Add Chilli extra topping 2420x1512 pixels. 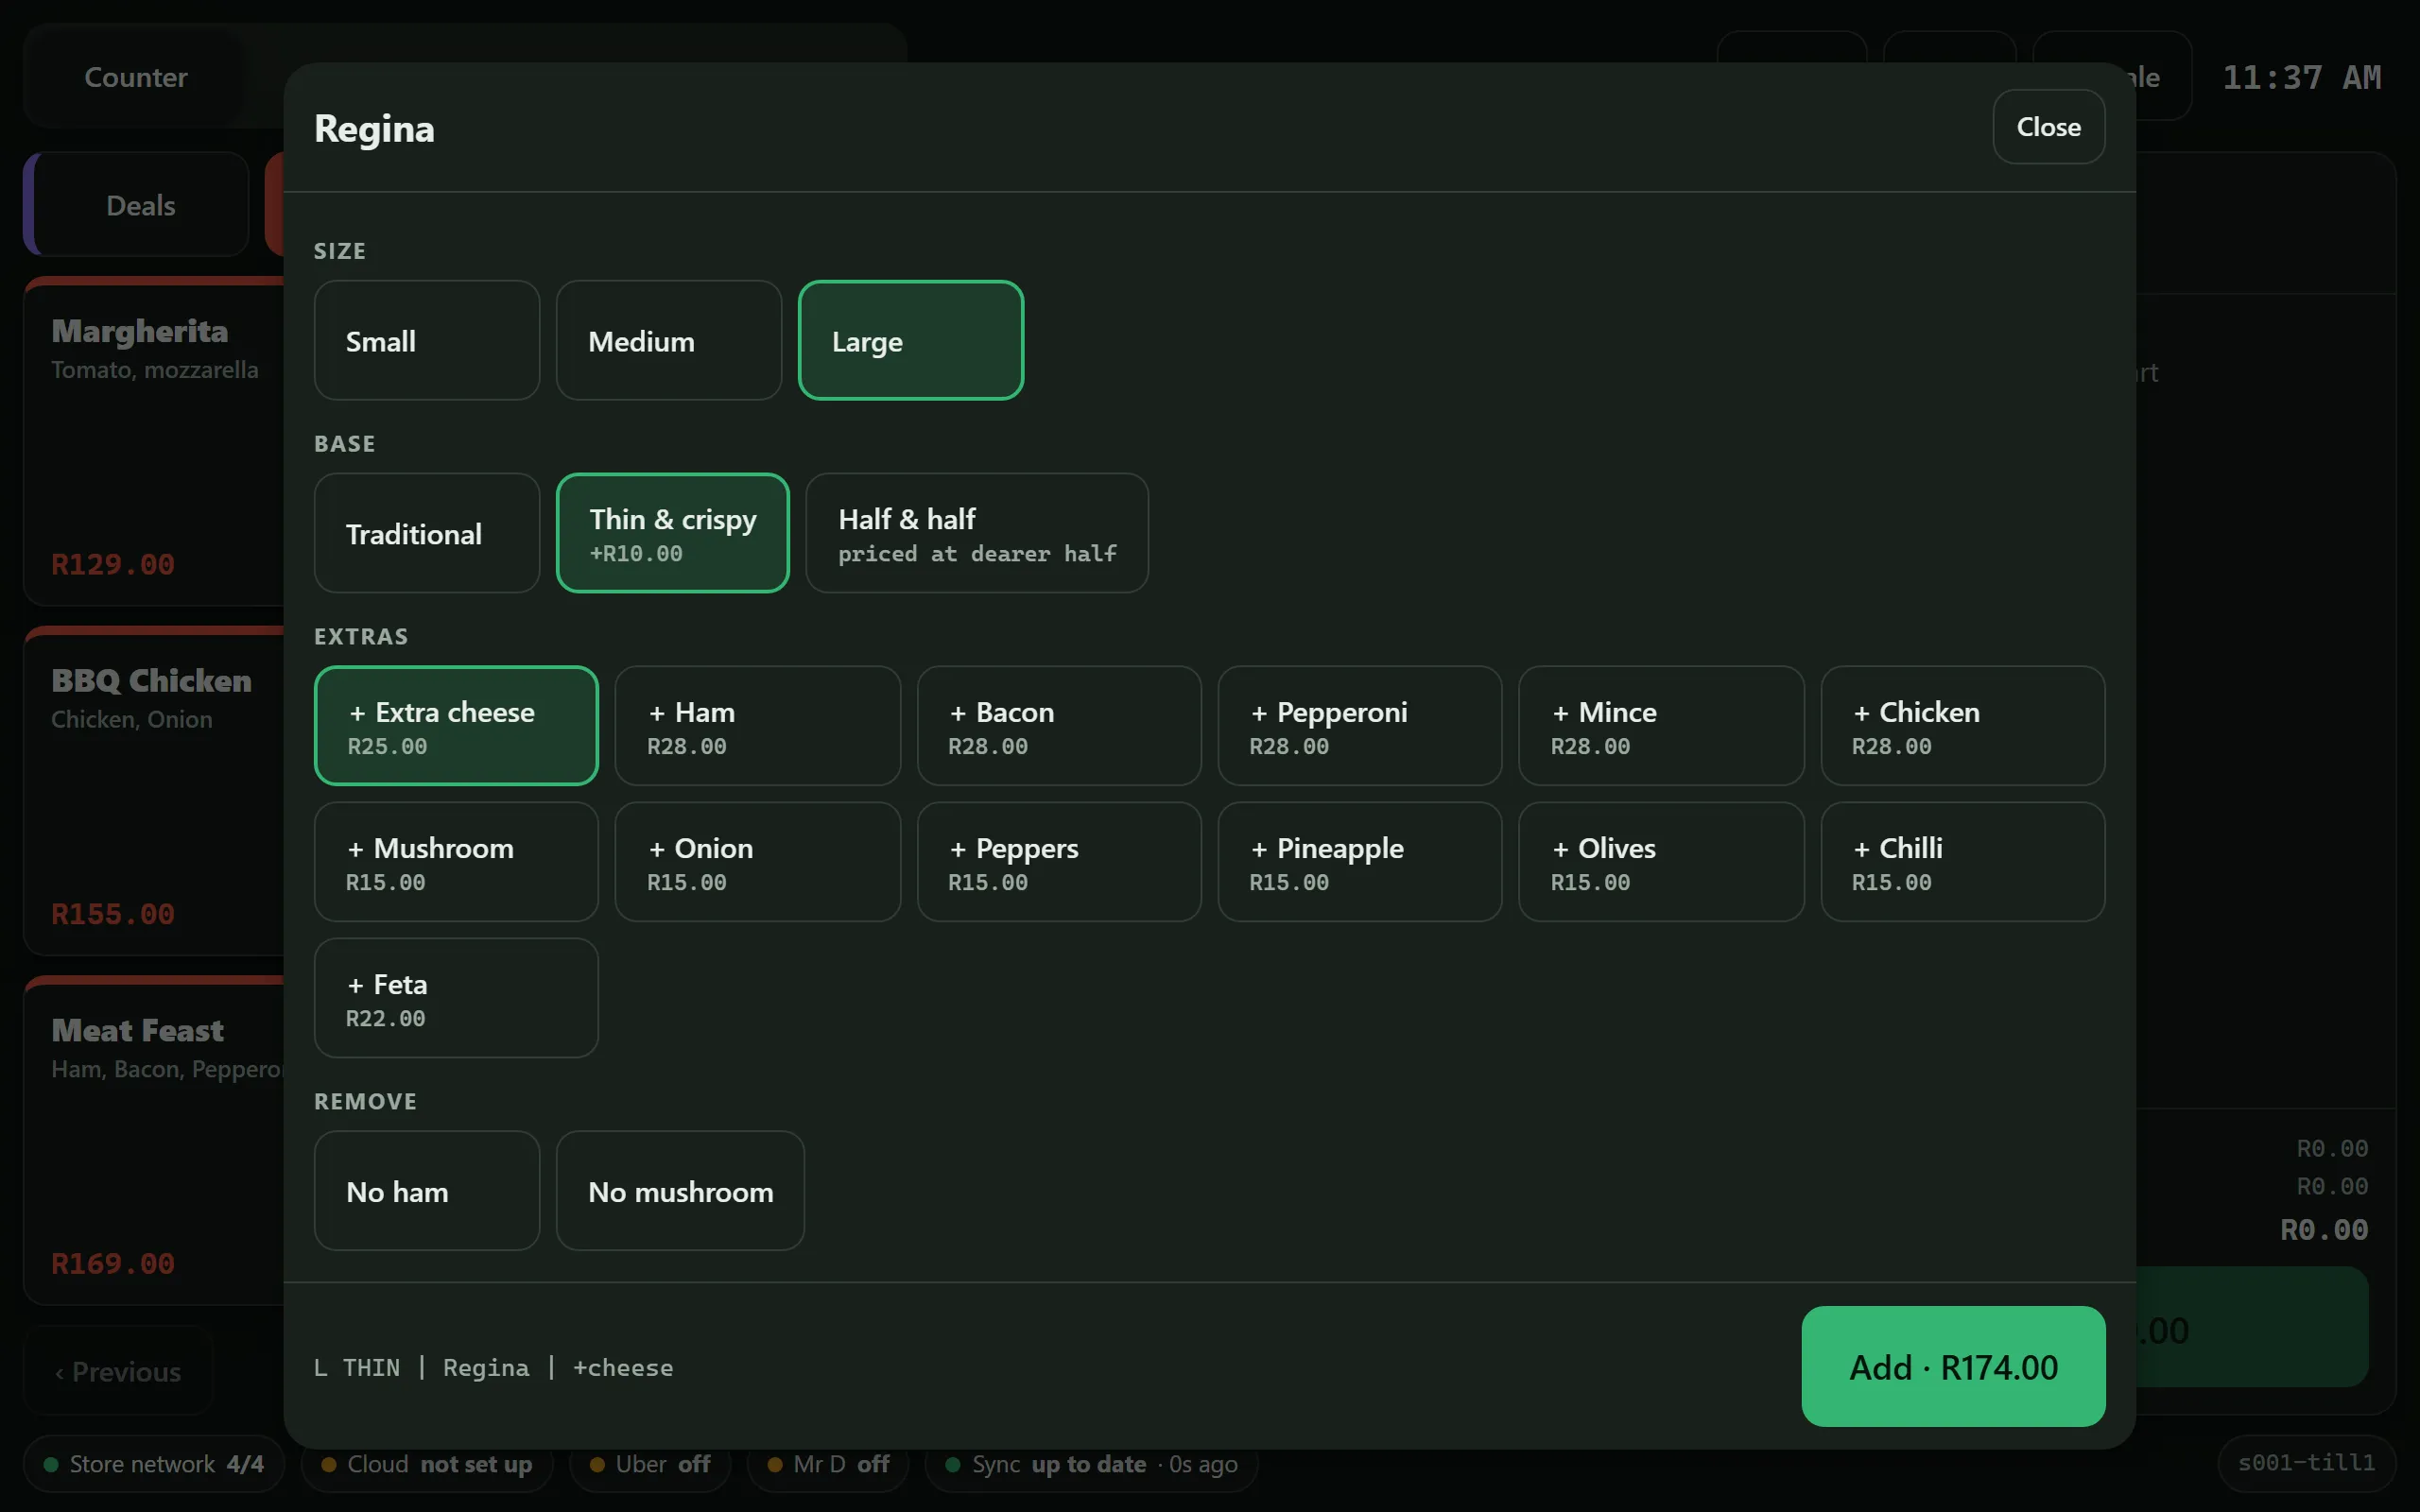tap(1963, 862)
